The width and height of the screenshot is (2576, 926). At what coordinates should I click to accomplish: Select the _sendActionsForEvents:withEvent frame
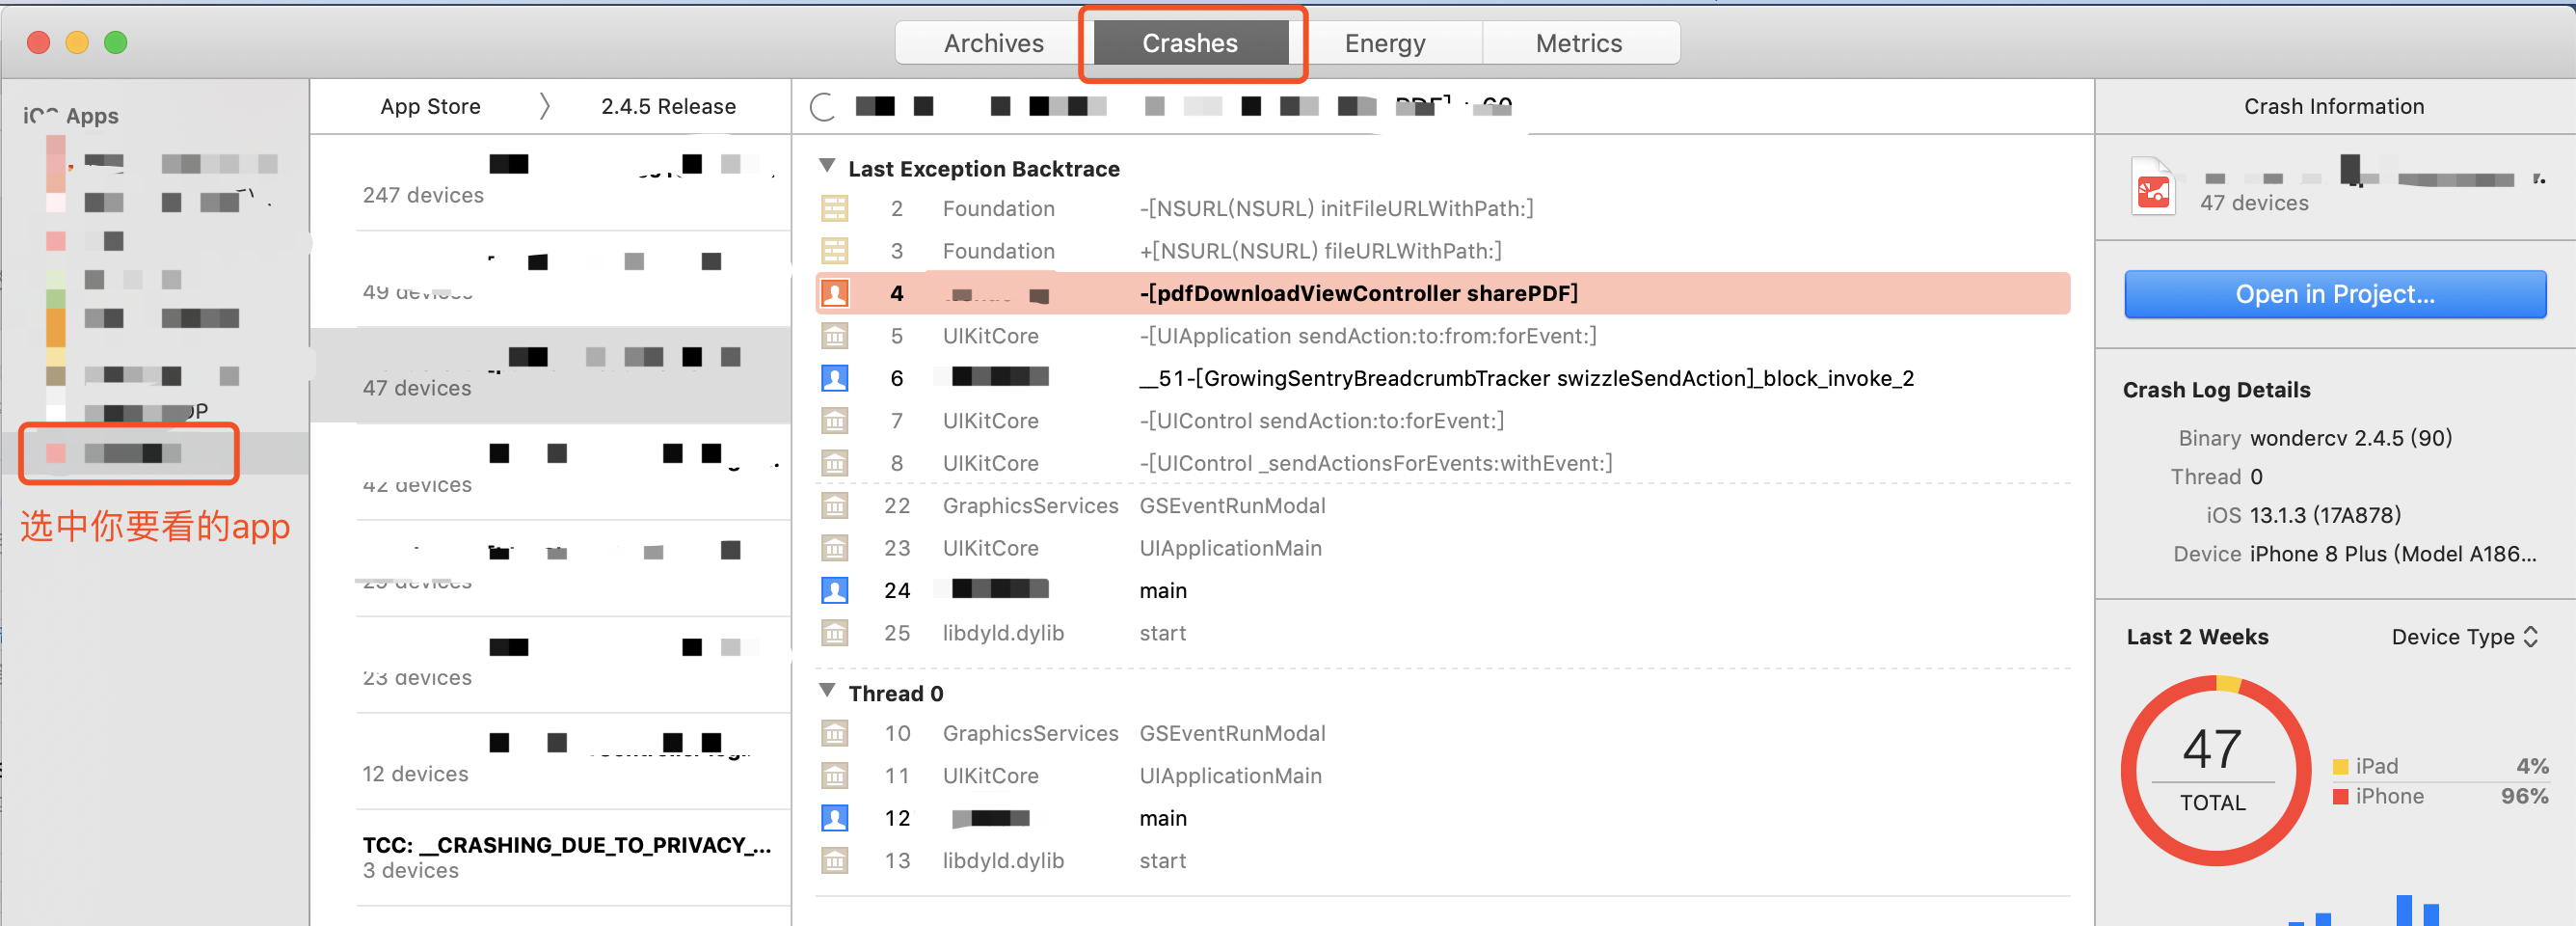1442,463
